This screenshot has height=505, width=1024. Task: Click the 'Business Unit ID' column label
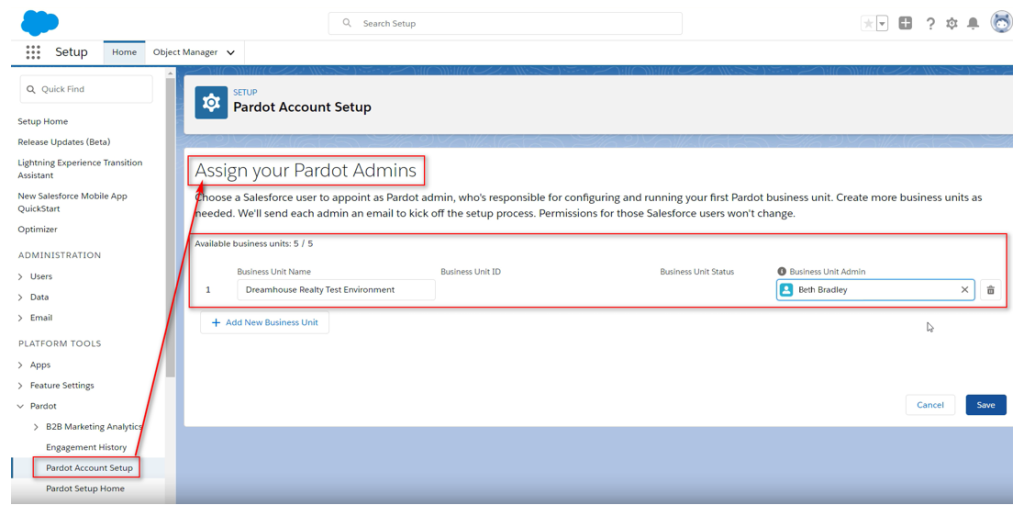click(470, 271)
